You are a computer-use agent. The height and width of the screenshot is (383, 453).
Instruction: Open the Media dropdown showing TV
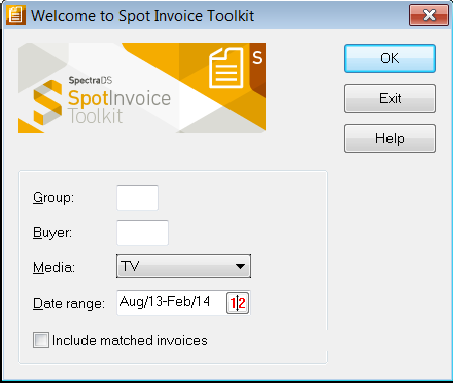tap(183, 266)
